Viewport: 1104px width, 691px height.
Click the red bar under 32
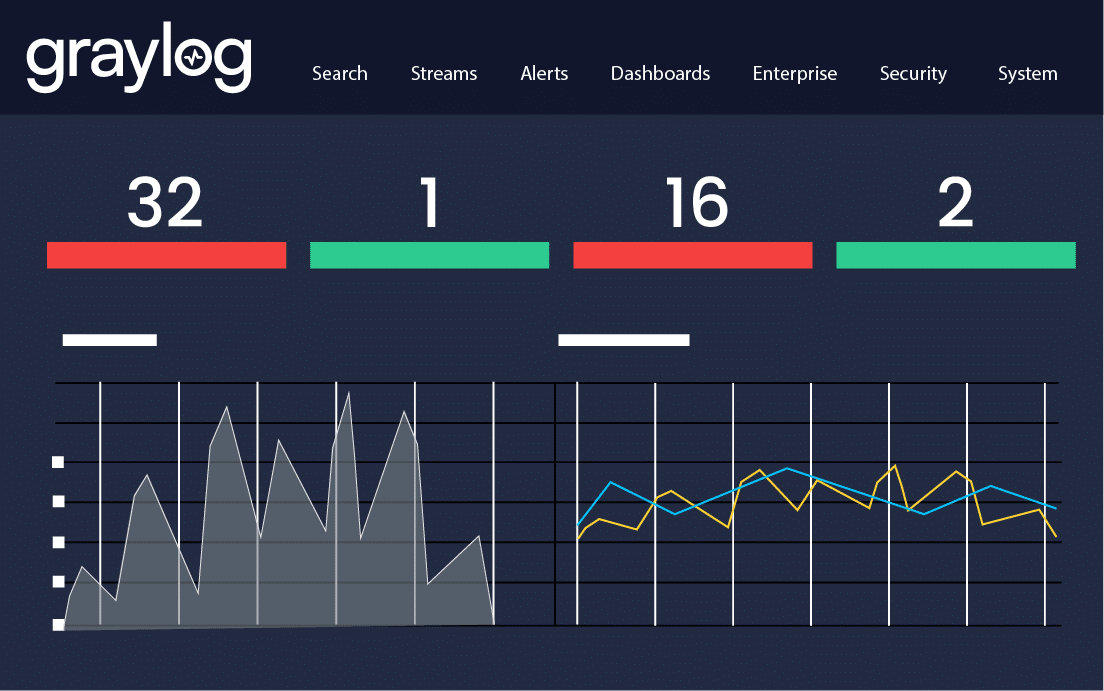(x=166, y=255)
